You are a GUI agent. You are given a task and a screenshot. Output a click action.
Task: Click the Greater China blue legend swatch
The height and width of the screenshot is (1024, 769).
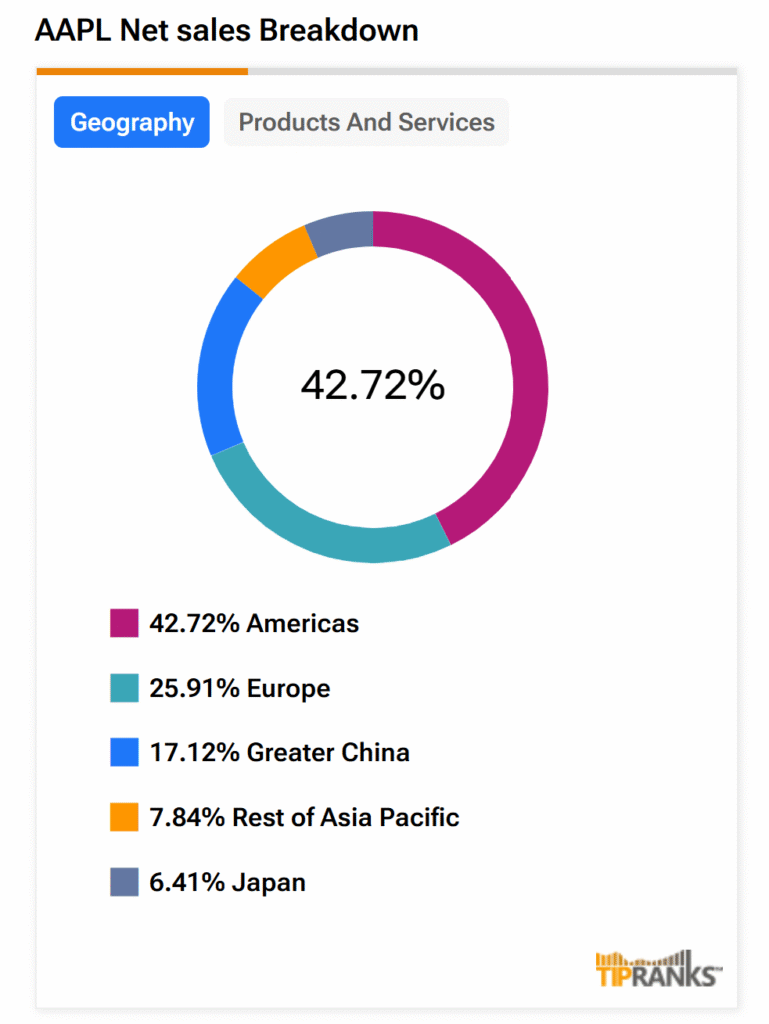124,753
